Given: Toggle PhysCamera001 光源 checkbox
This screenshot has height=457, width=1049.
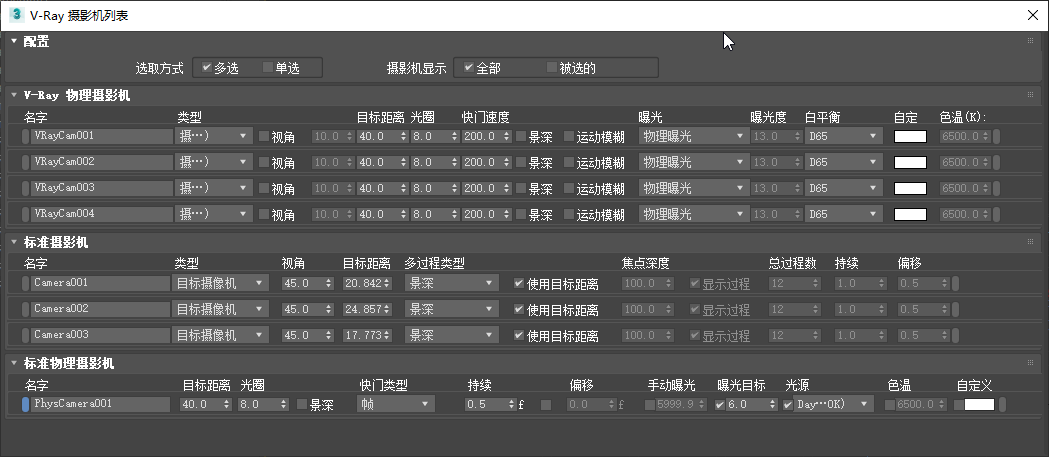Looking at the screenshot, I should pos(787,404).
